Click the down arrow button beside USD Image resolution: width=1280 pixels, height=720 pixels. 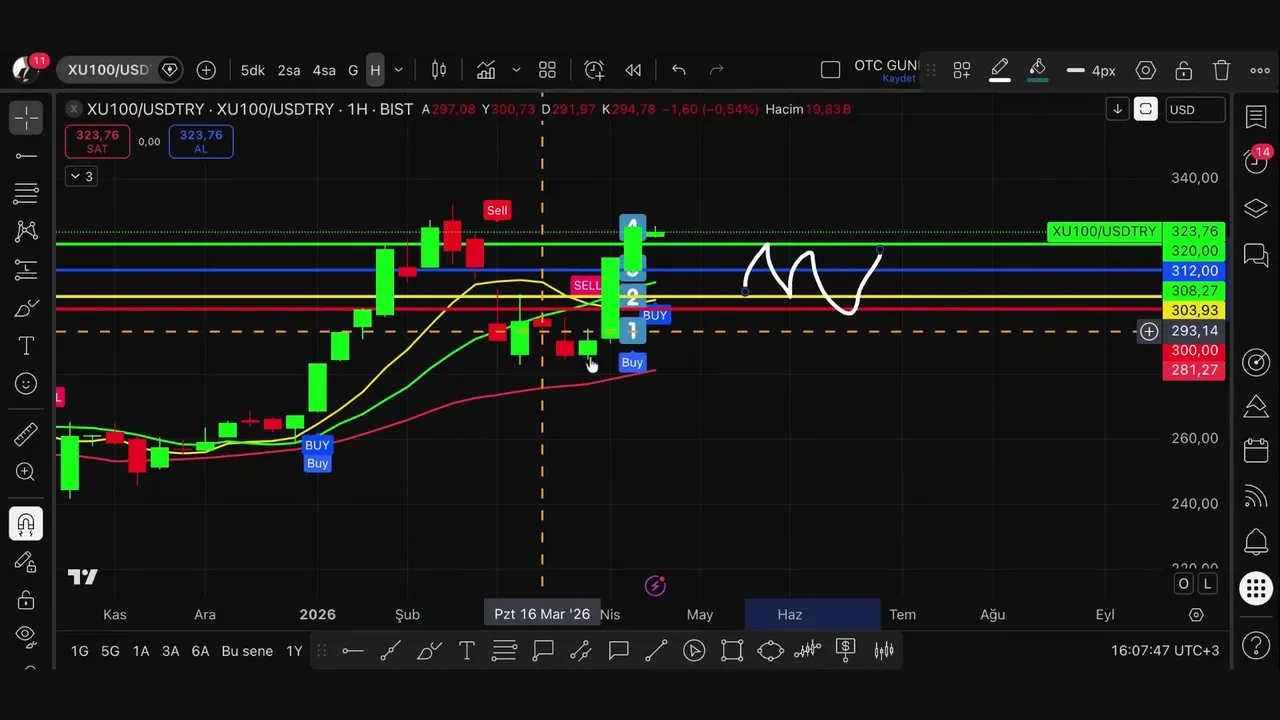click(x=1117, y=109)
